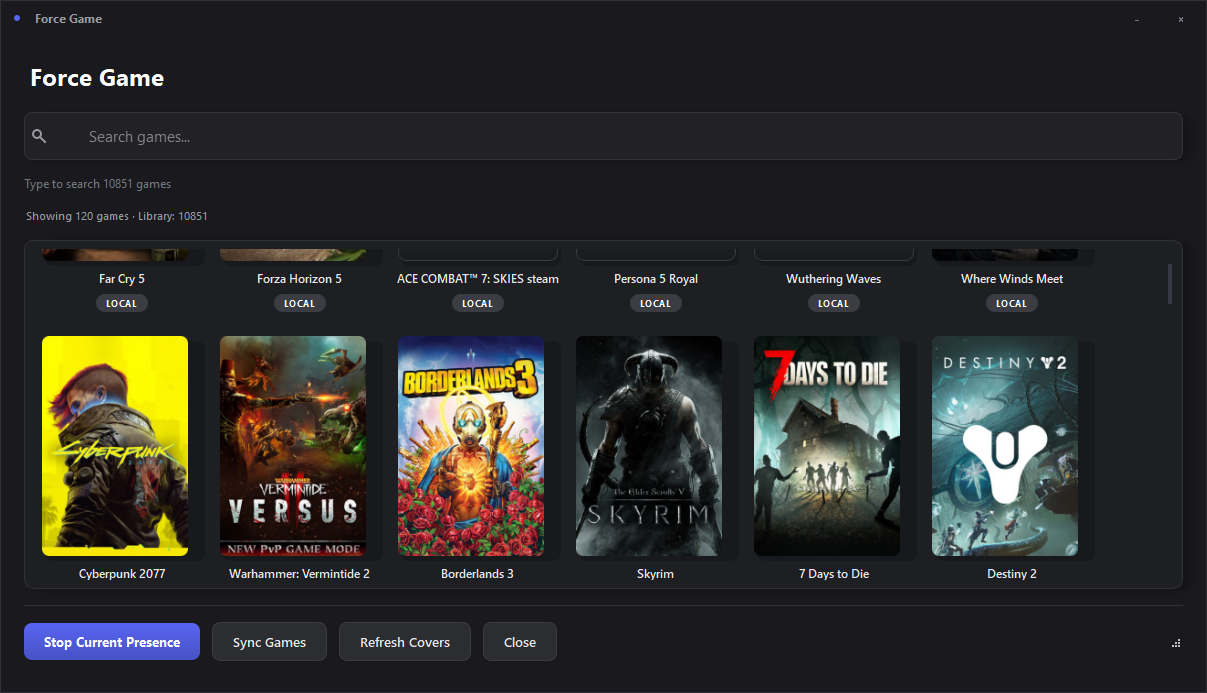Click the Warhammer: Vermintide 2 name label
The height and width of the screenshot is (693, 1207).
[x=300, y=574]
